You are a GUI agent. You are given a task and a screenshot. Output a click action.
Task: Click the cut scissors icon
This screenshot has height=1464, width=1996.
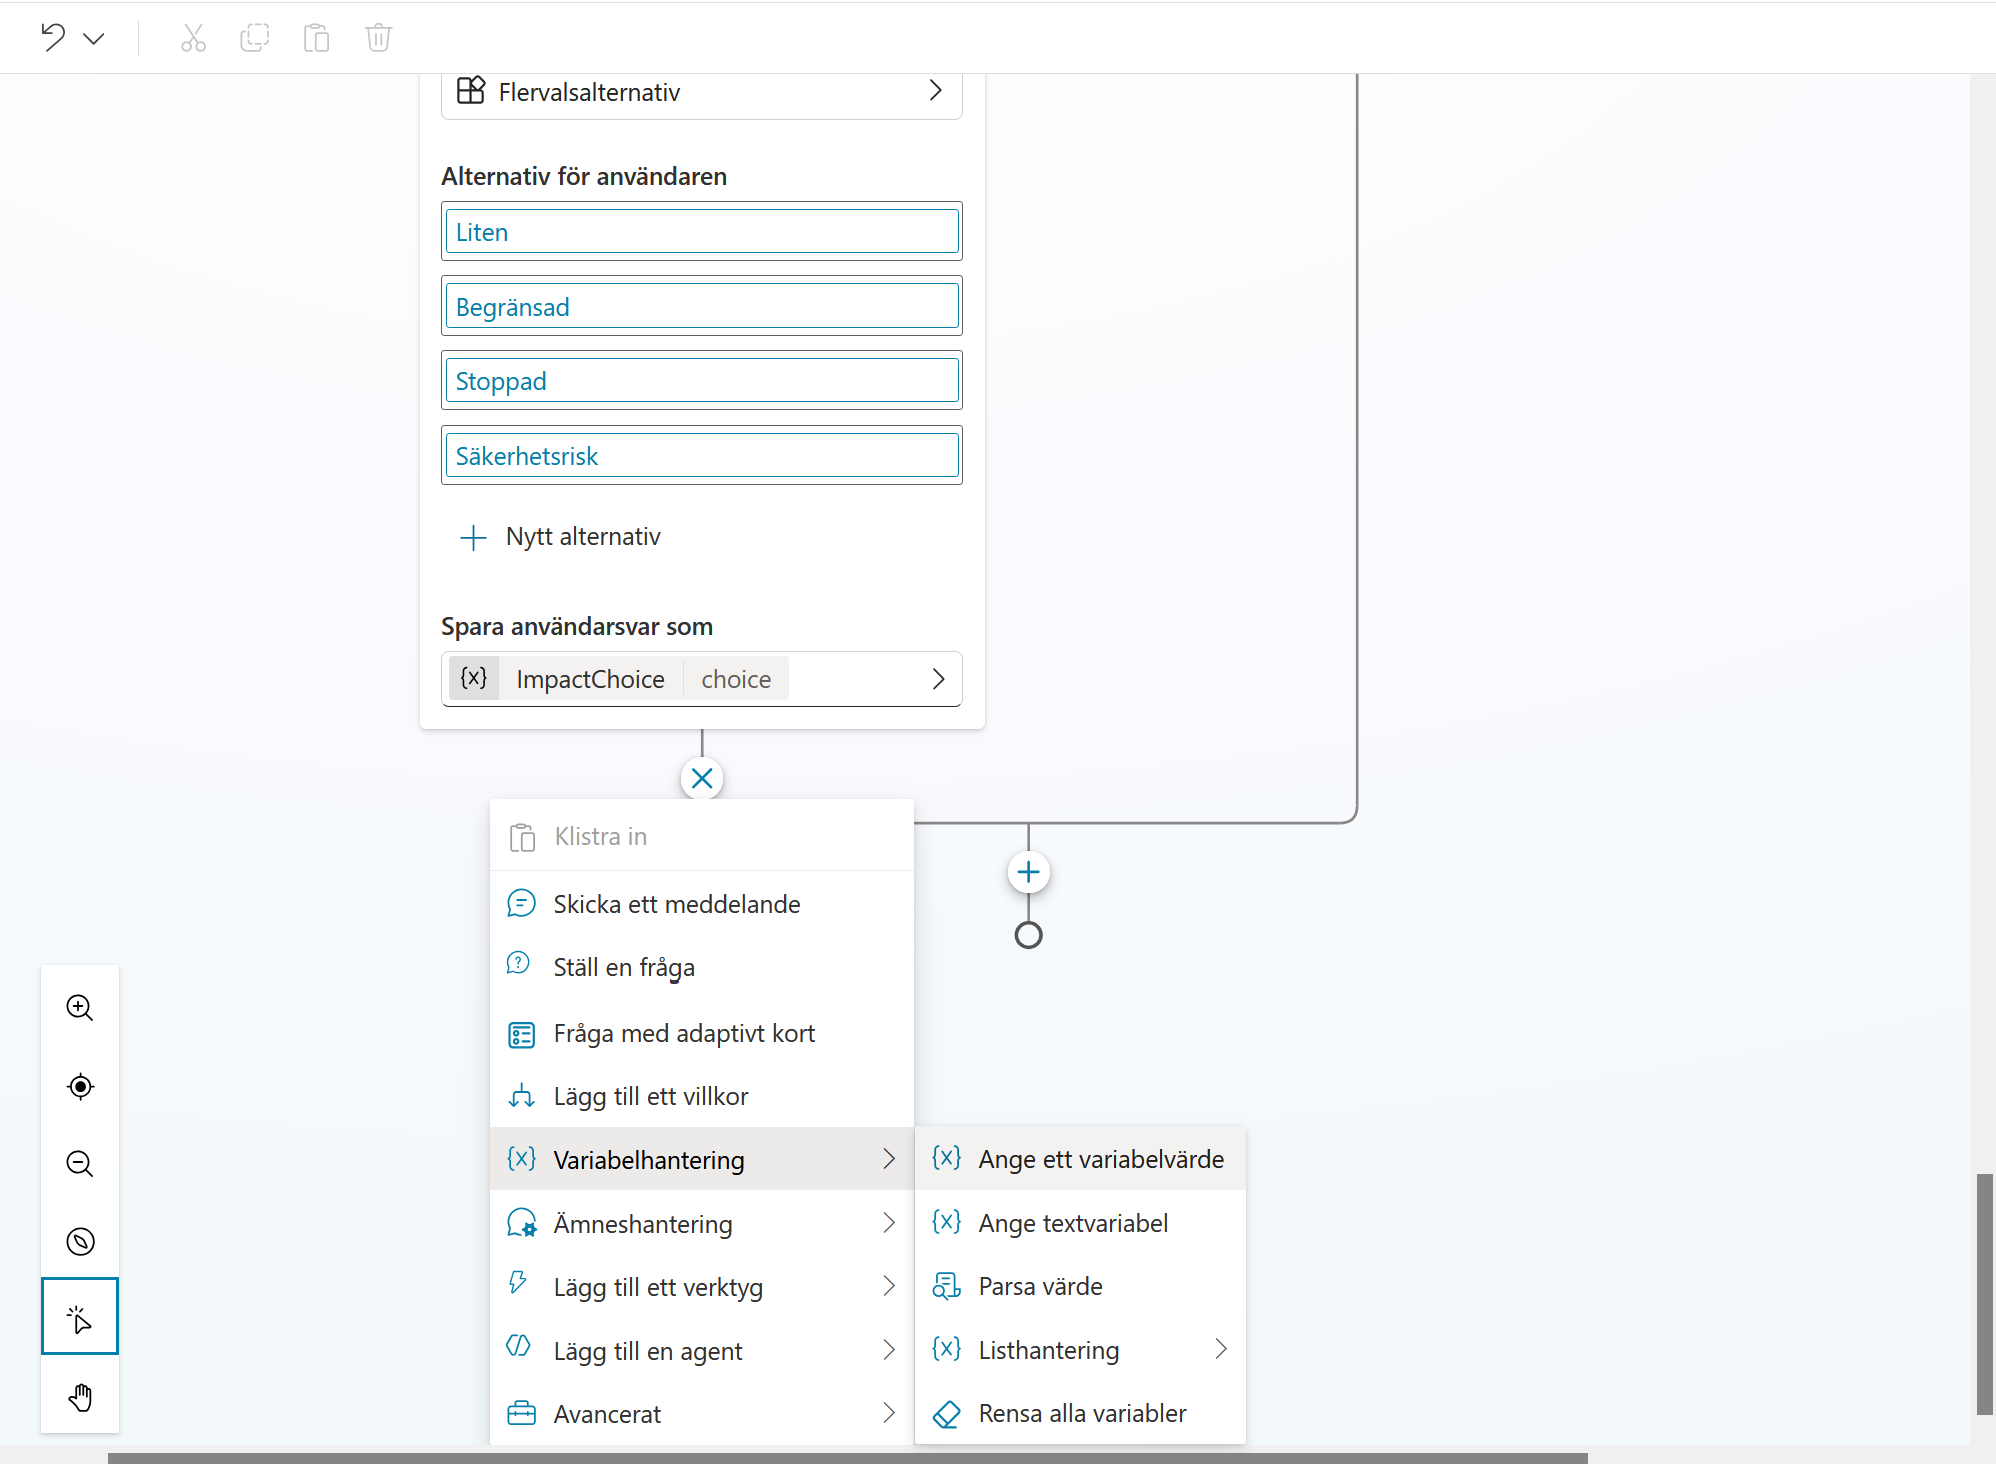pyautogui.click(x=193, y=38)
